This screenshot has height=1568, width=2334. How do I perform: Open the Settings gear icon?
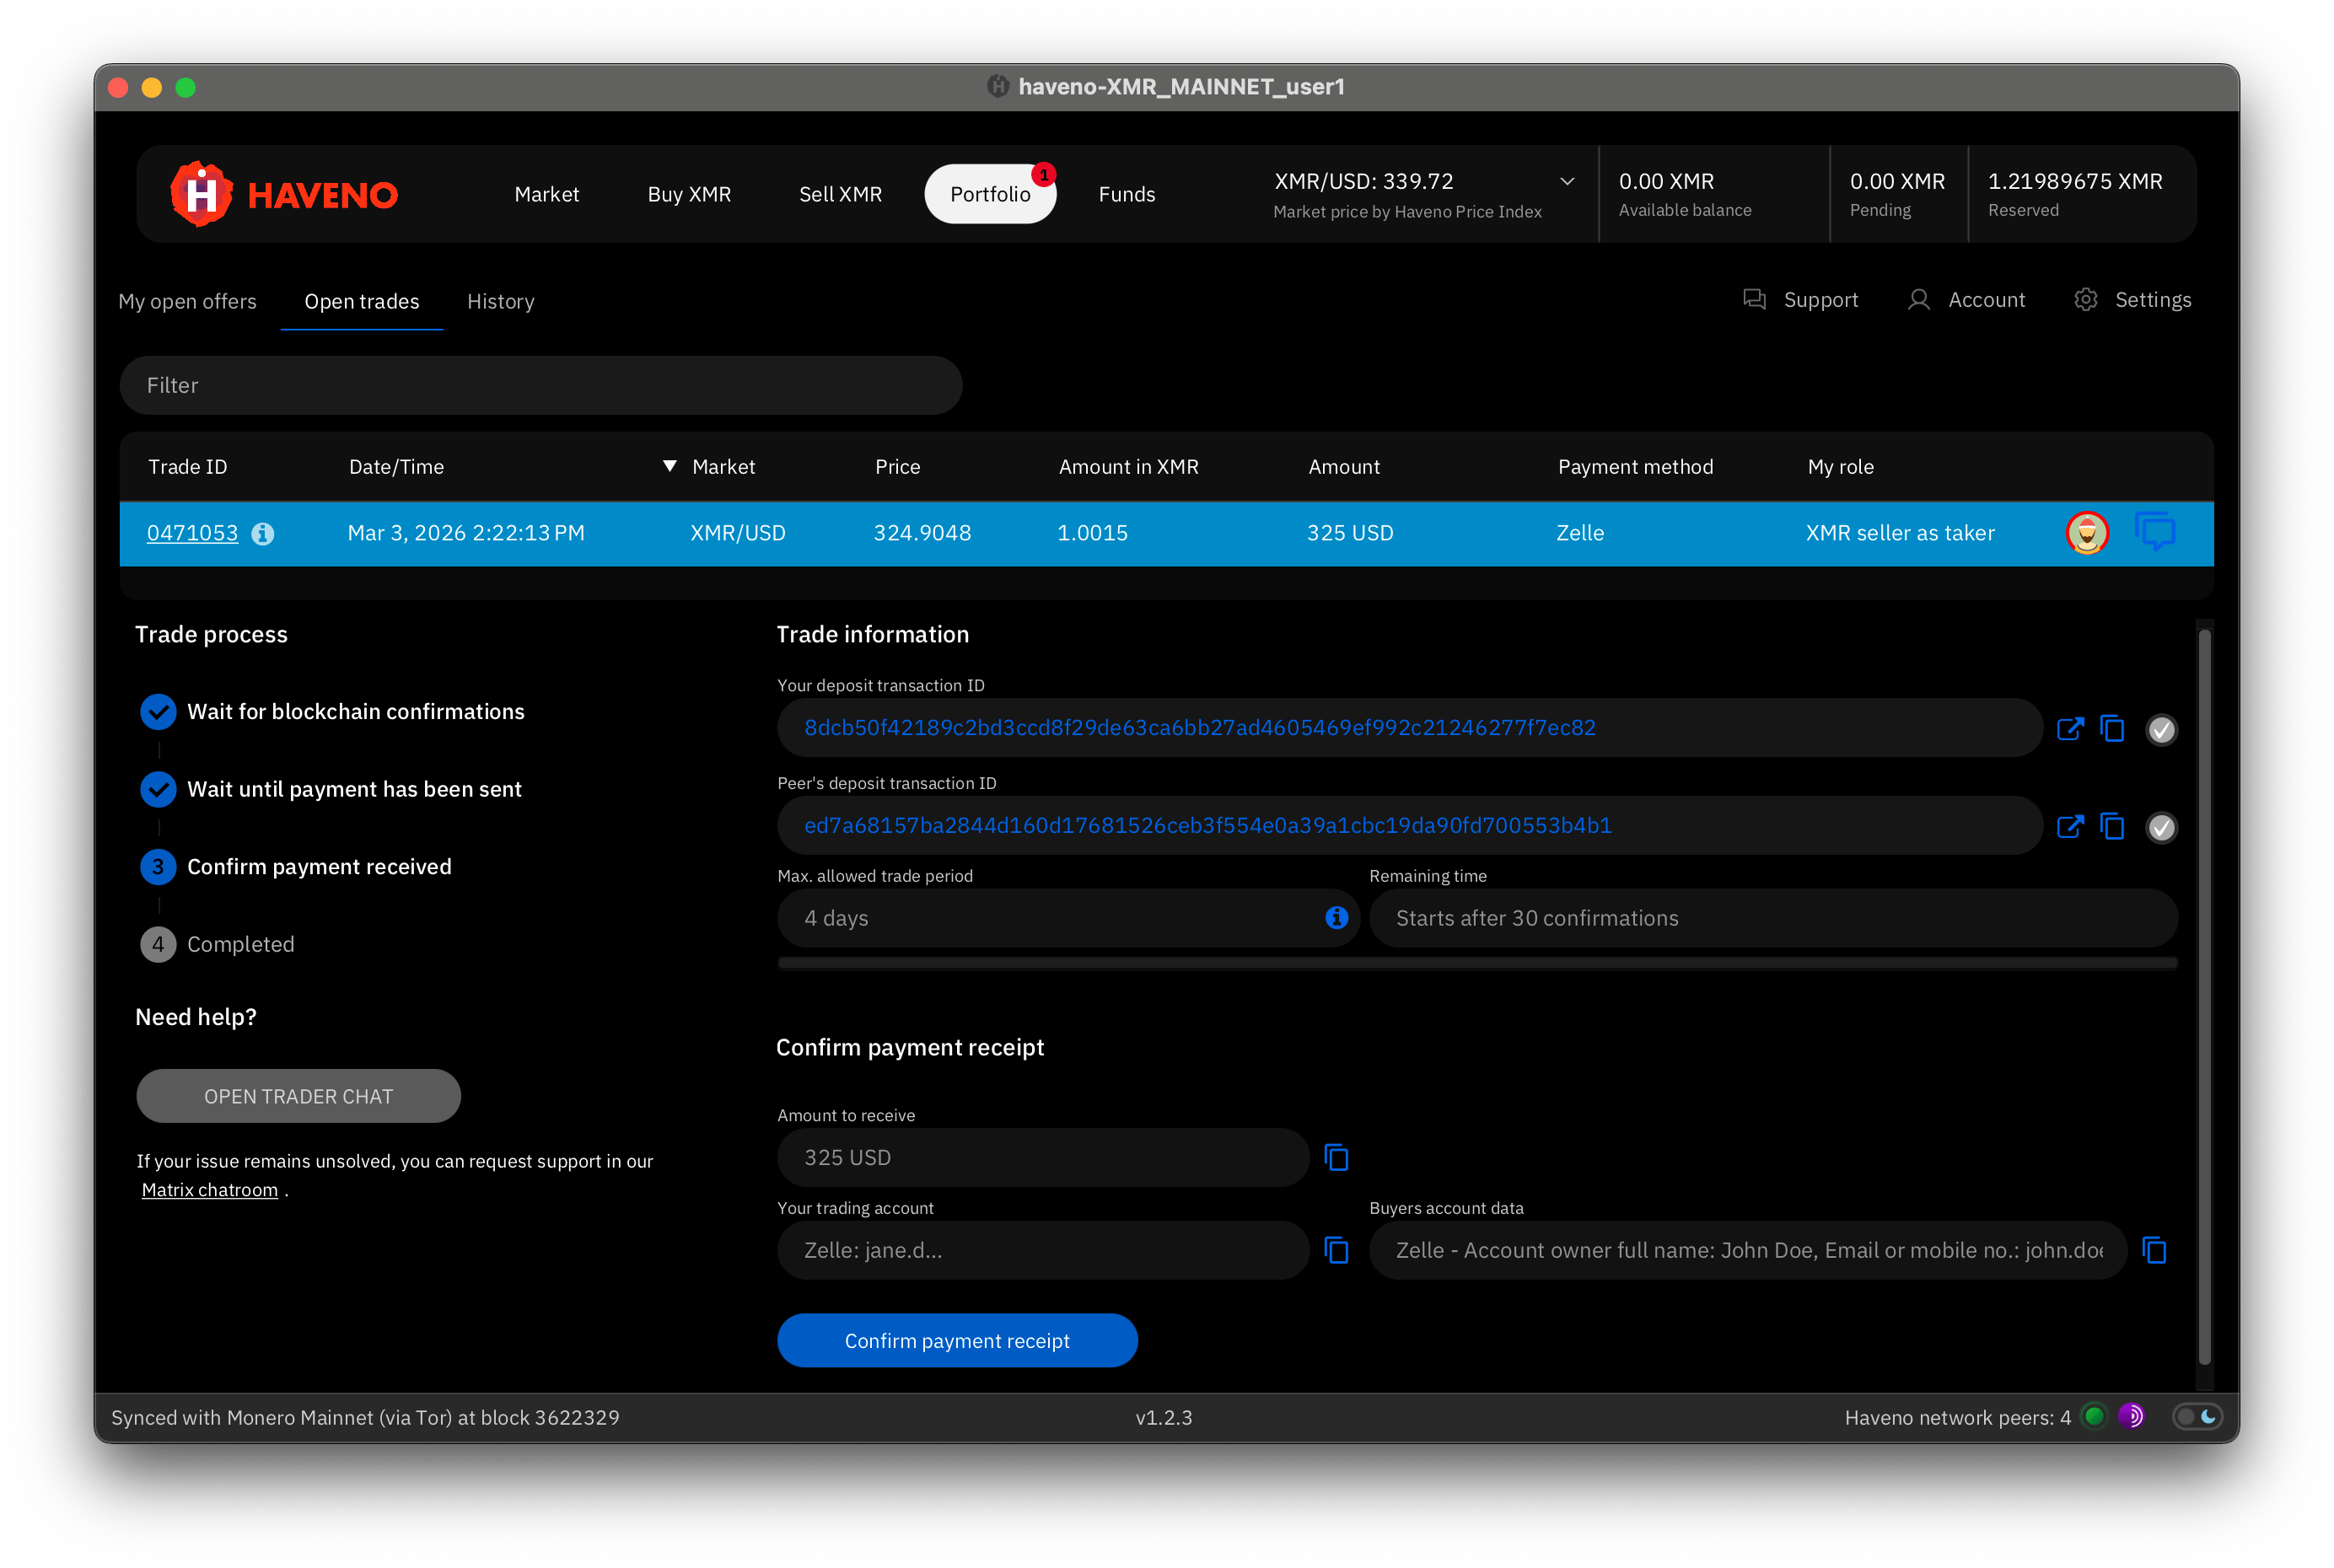2085,299
